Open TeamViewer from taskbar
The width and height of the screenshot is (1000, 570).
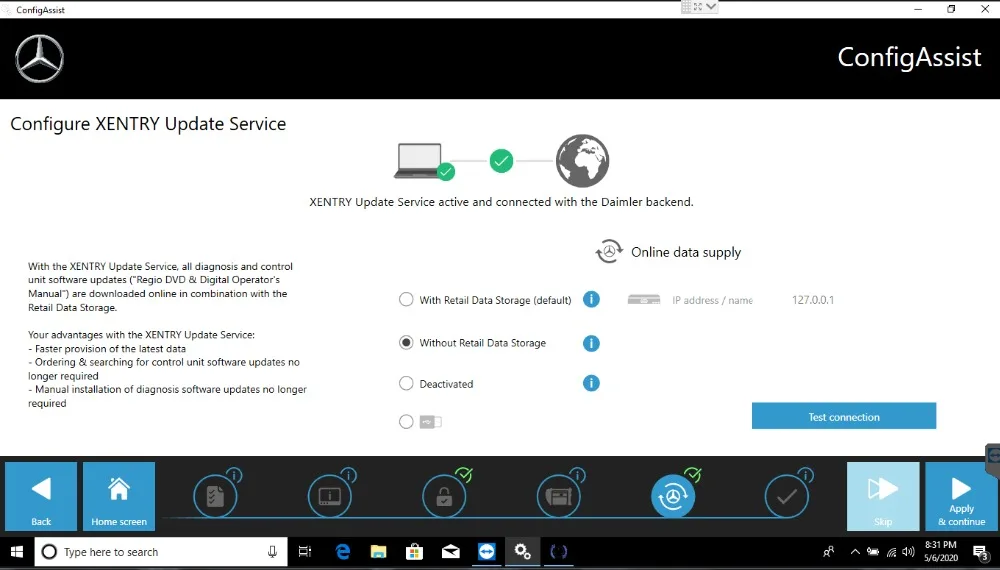point(487,552)
